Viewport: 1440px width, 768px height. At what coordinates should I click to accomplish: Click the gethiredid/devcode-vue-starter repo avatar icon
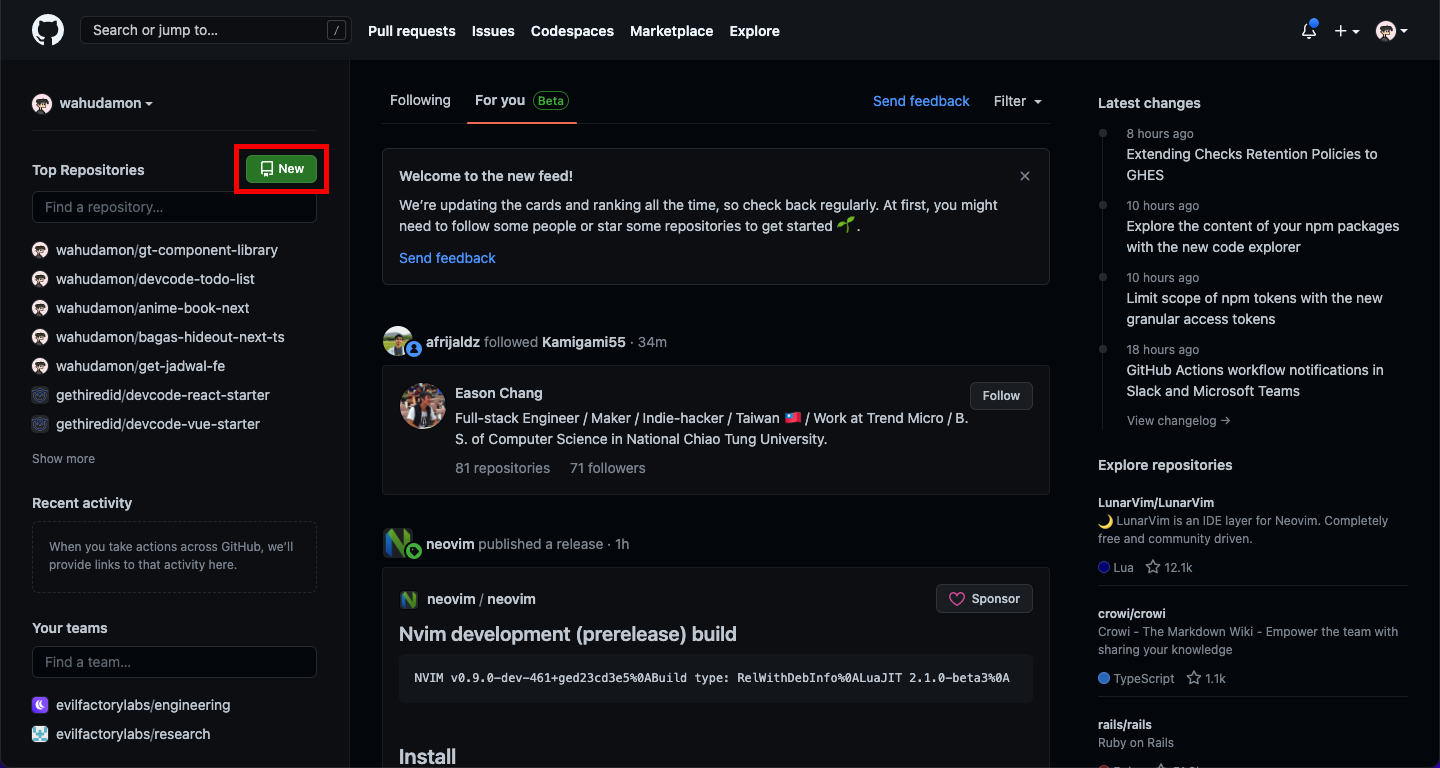tap(40, 424)
